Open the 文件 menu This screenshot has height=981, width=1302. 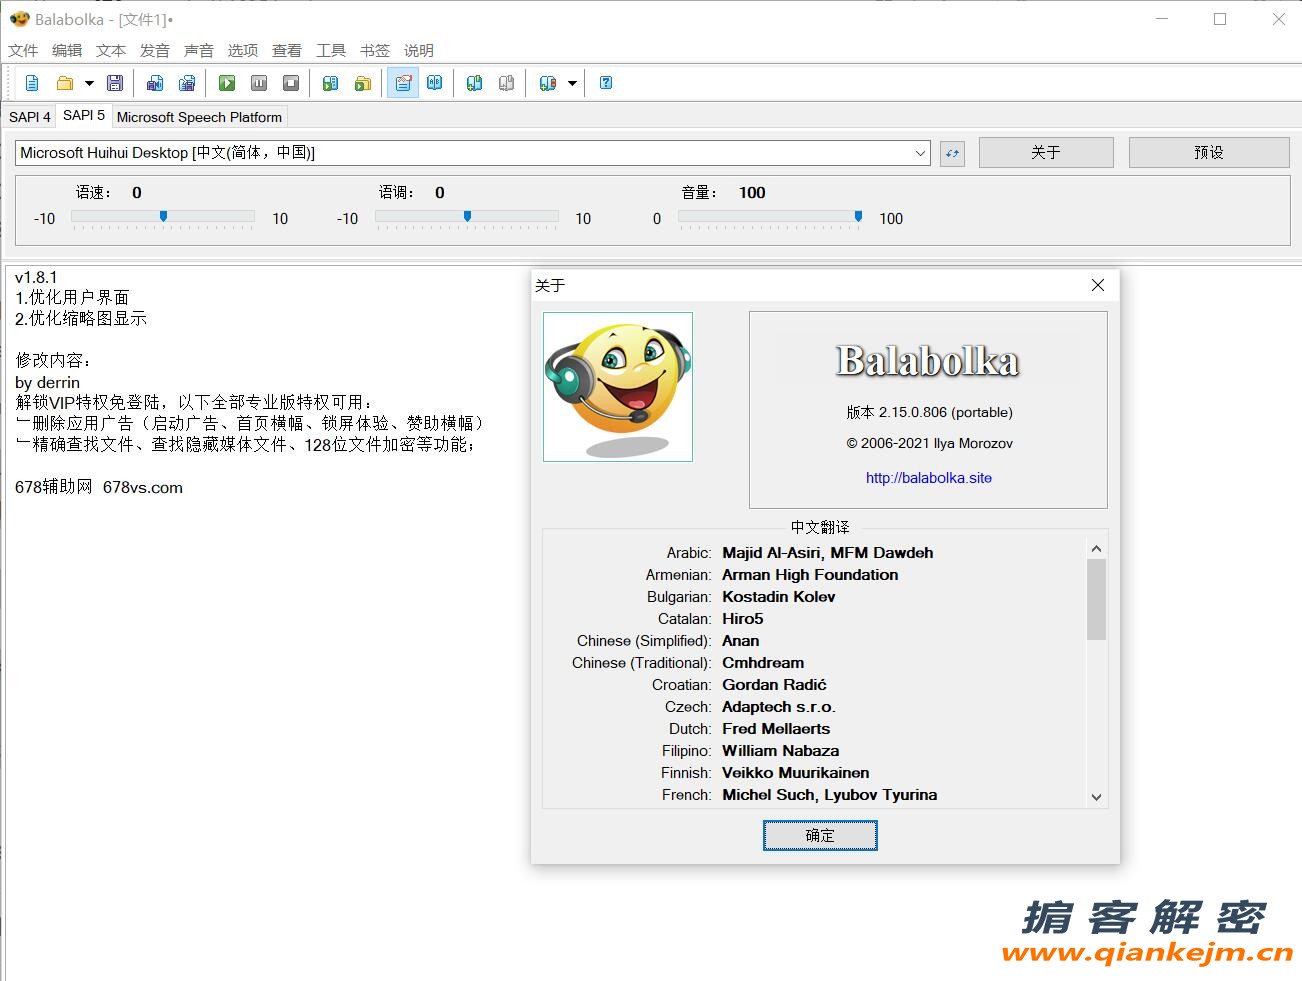click(x=23, y=50)
